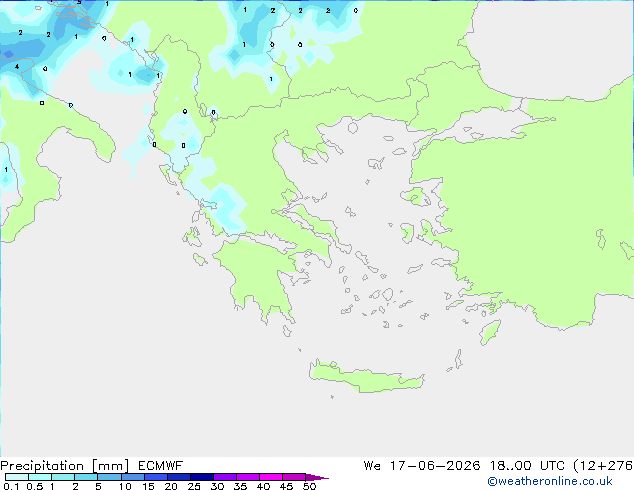
Task: Click the 'Precipitation' title word
Action: coord(42,466)
